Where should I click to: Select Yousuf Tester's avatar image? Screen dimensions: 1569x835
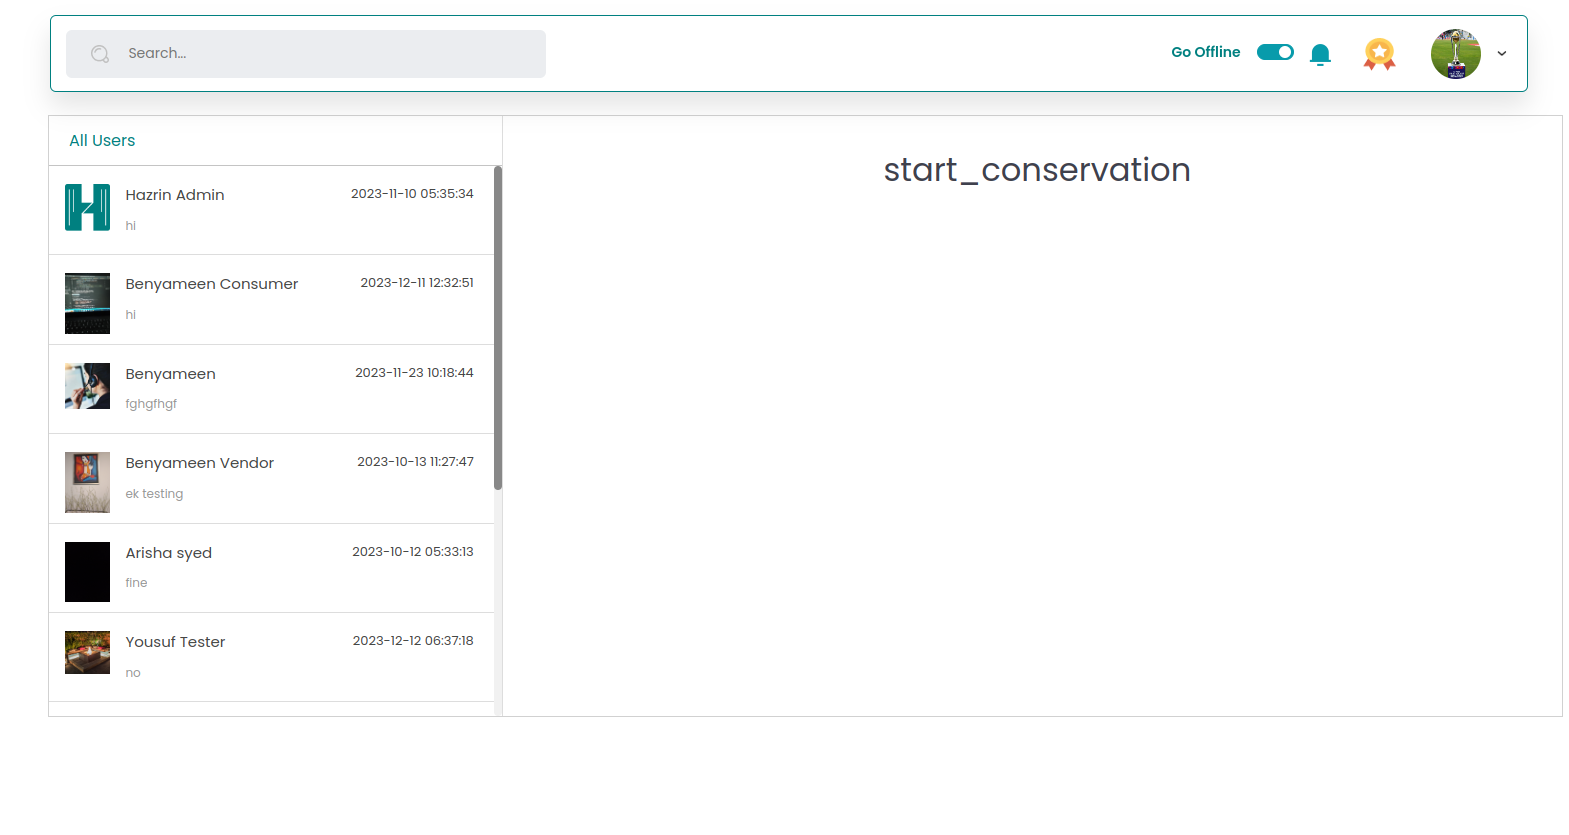(87, 653)
